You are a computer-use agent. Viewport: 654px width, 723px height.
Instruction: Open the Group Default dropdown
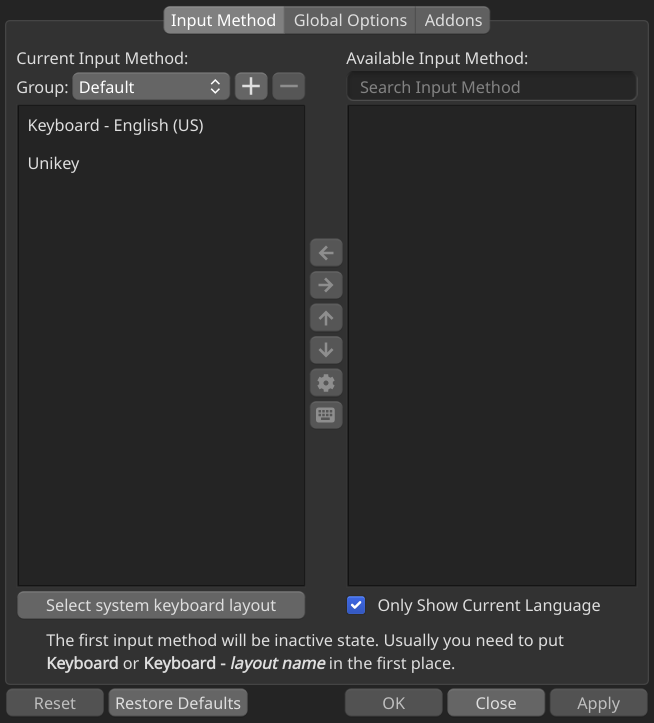tap(150, 87)
